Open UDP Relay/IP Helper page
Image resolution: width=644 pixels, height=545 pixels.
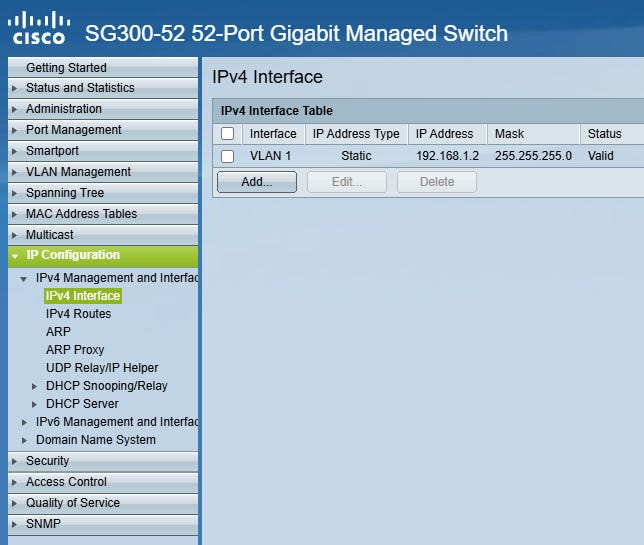click(102, 368)
